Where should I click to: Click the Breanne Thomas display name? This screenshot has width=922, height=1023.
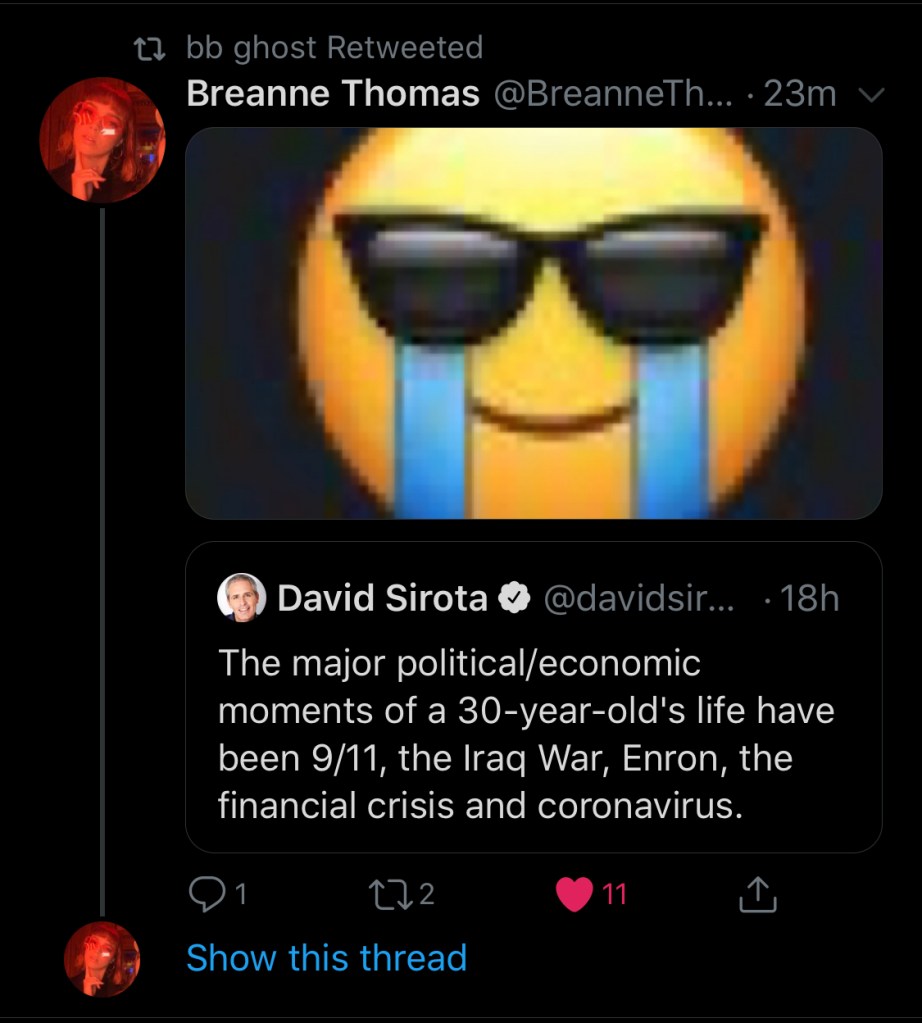point(333,94)
